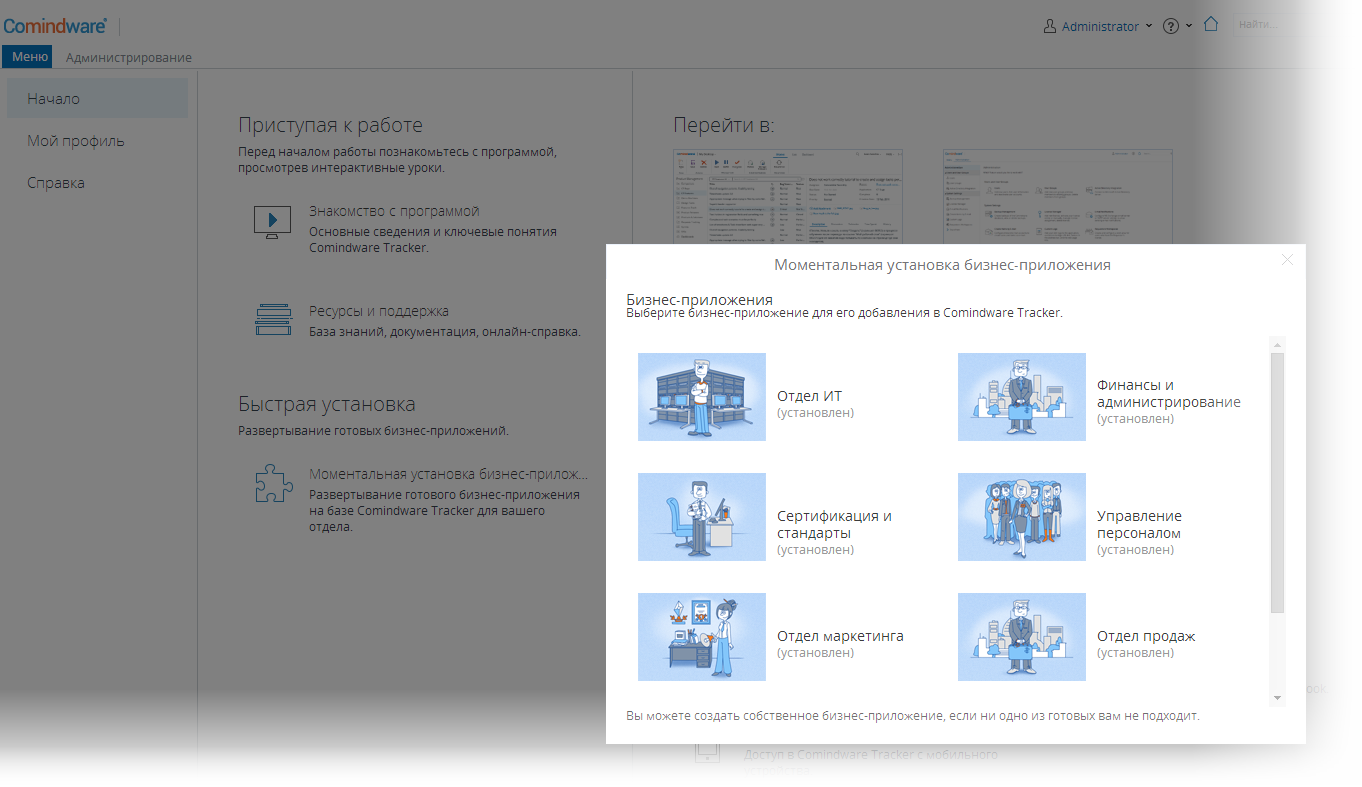Open Моментальная установка бизнес-приложения link
1362x787 pixels.
pos(449,474)
